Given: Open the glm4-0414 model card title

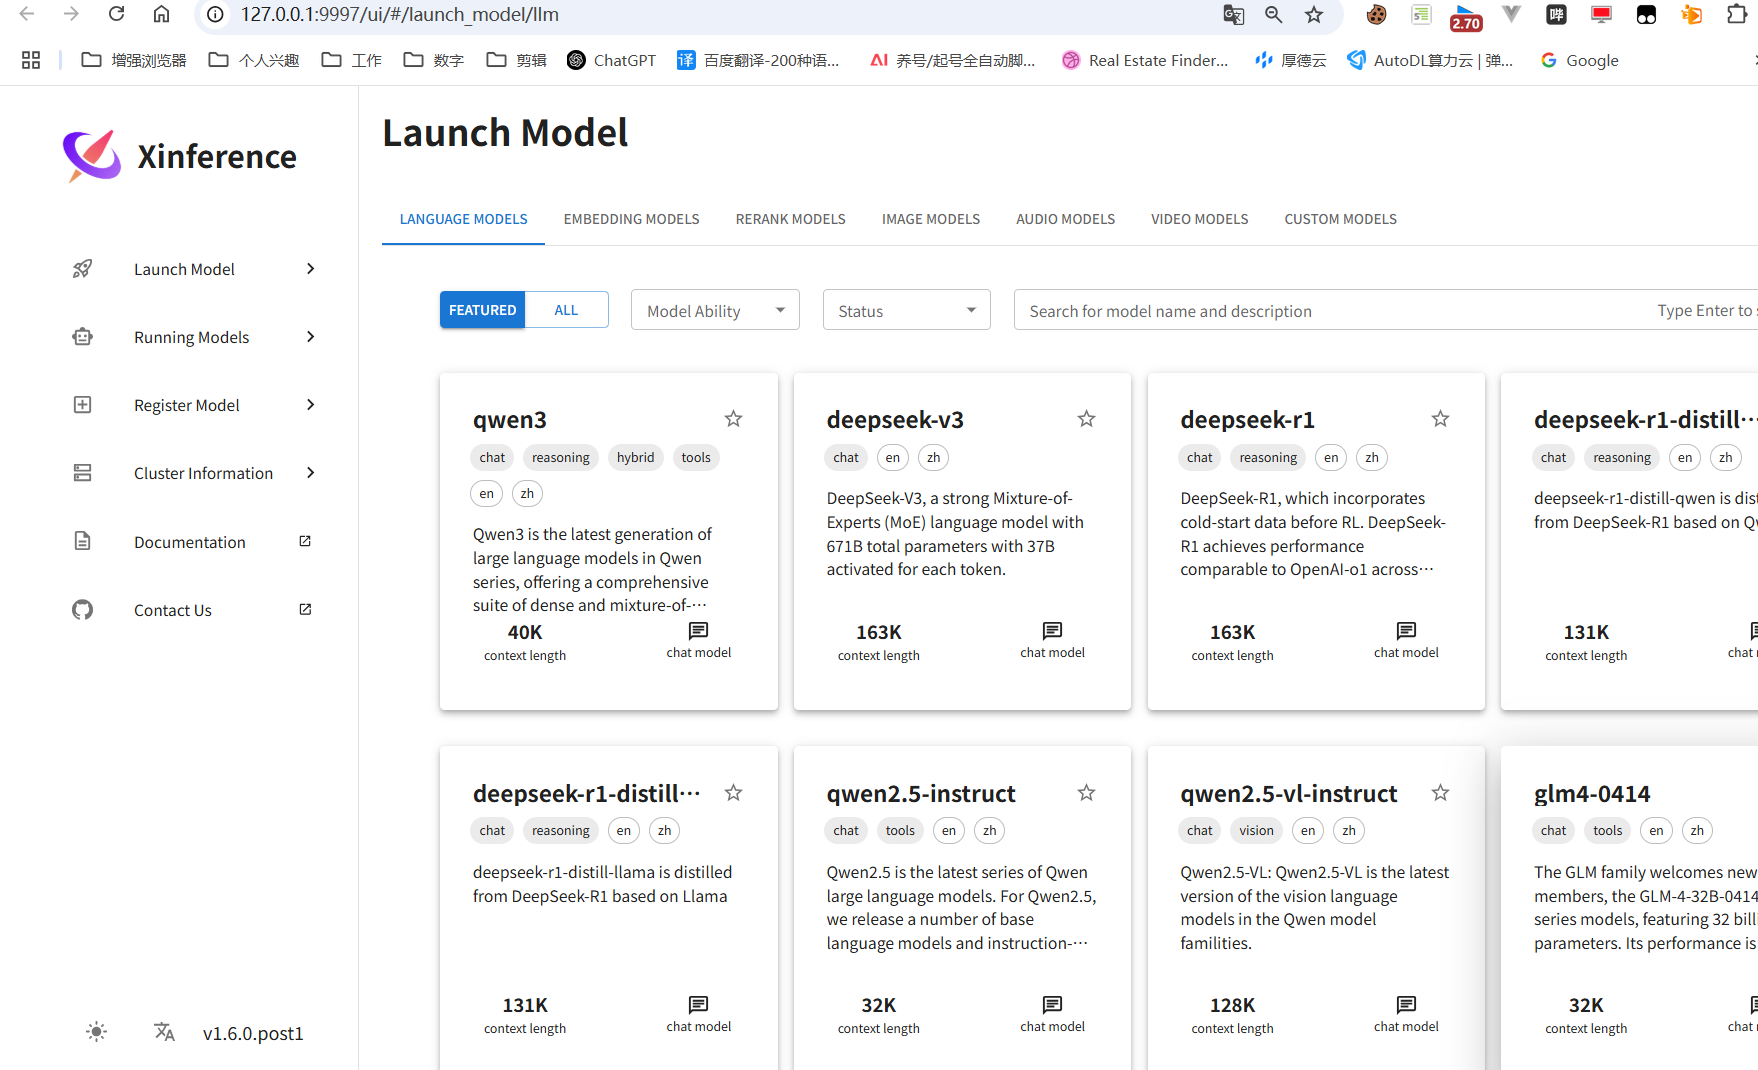Looking at the screenshot, I should 1592,793.
